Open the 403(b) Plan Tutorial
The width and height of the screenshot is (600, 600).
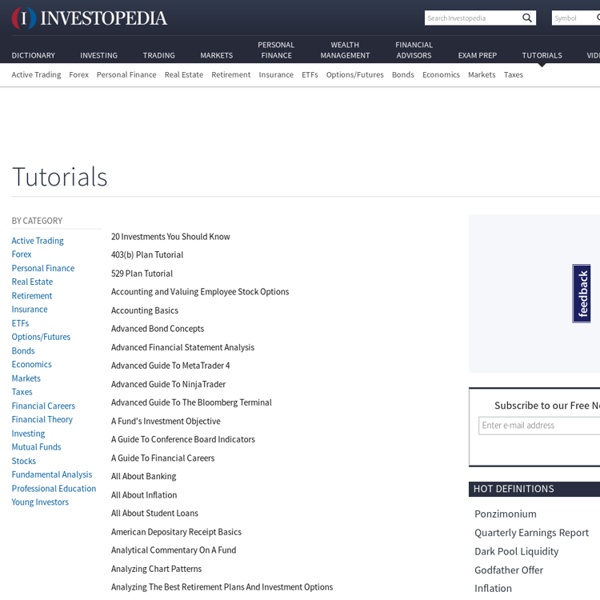147,255
